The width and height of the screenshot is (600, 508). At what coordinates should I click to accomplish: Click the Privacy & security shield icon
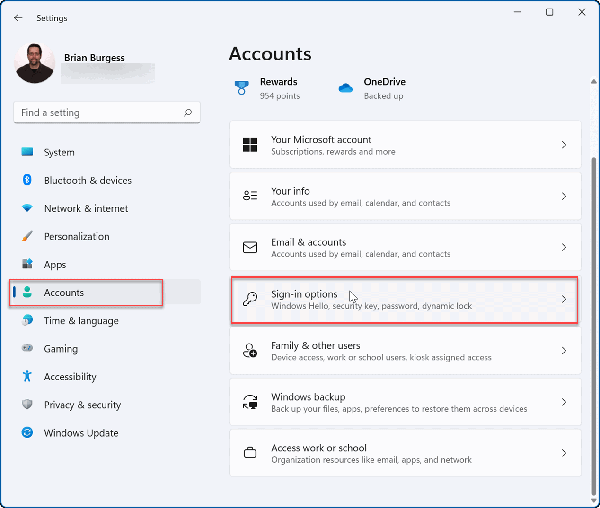27,404
